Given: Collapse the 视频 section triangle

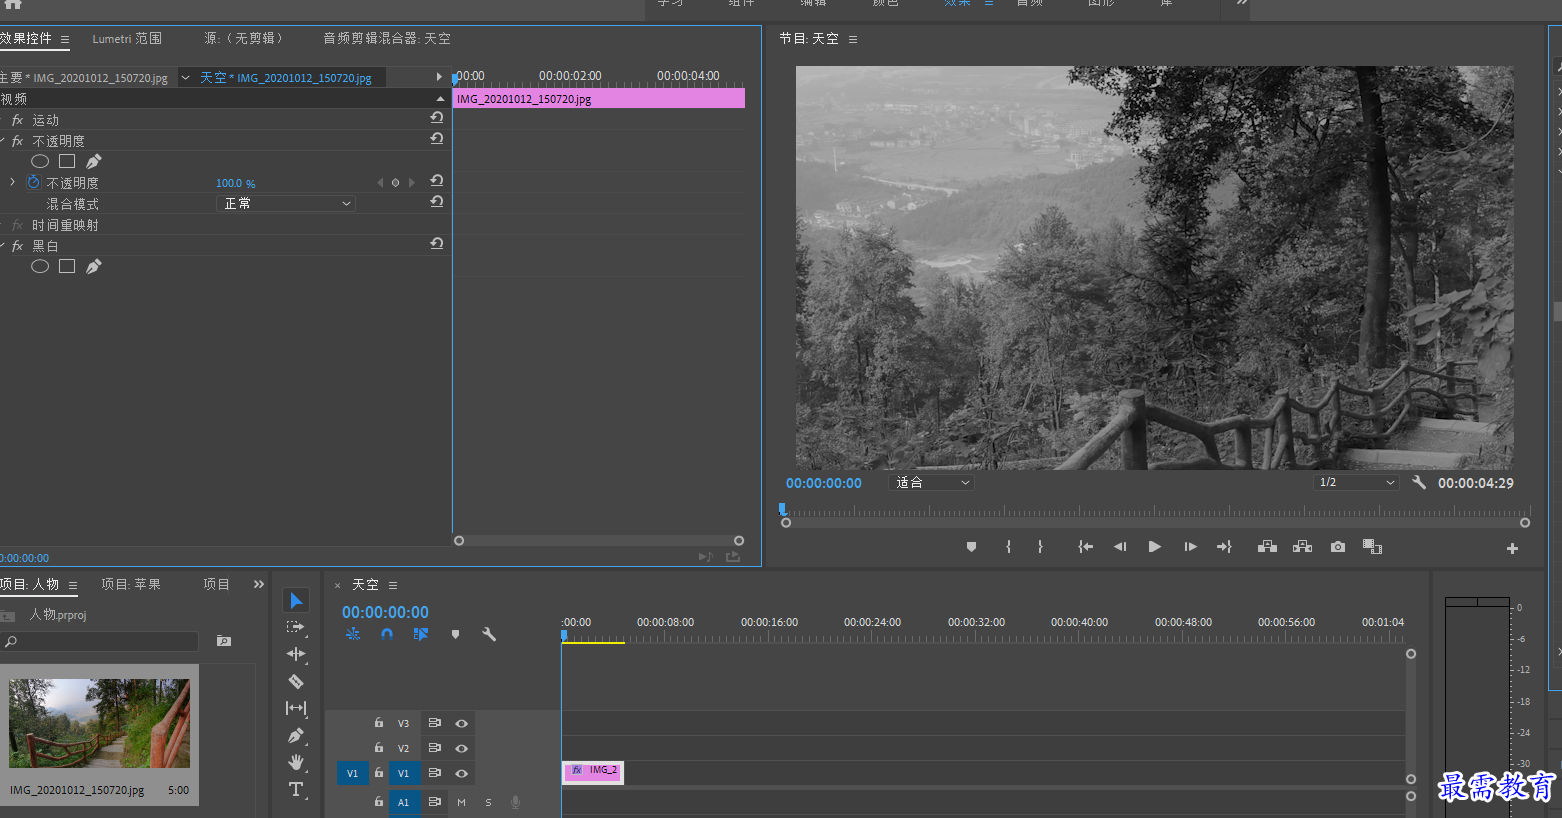Looking at the screenshot, I should [440, 99].
